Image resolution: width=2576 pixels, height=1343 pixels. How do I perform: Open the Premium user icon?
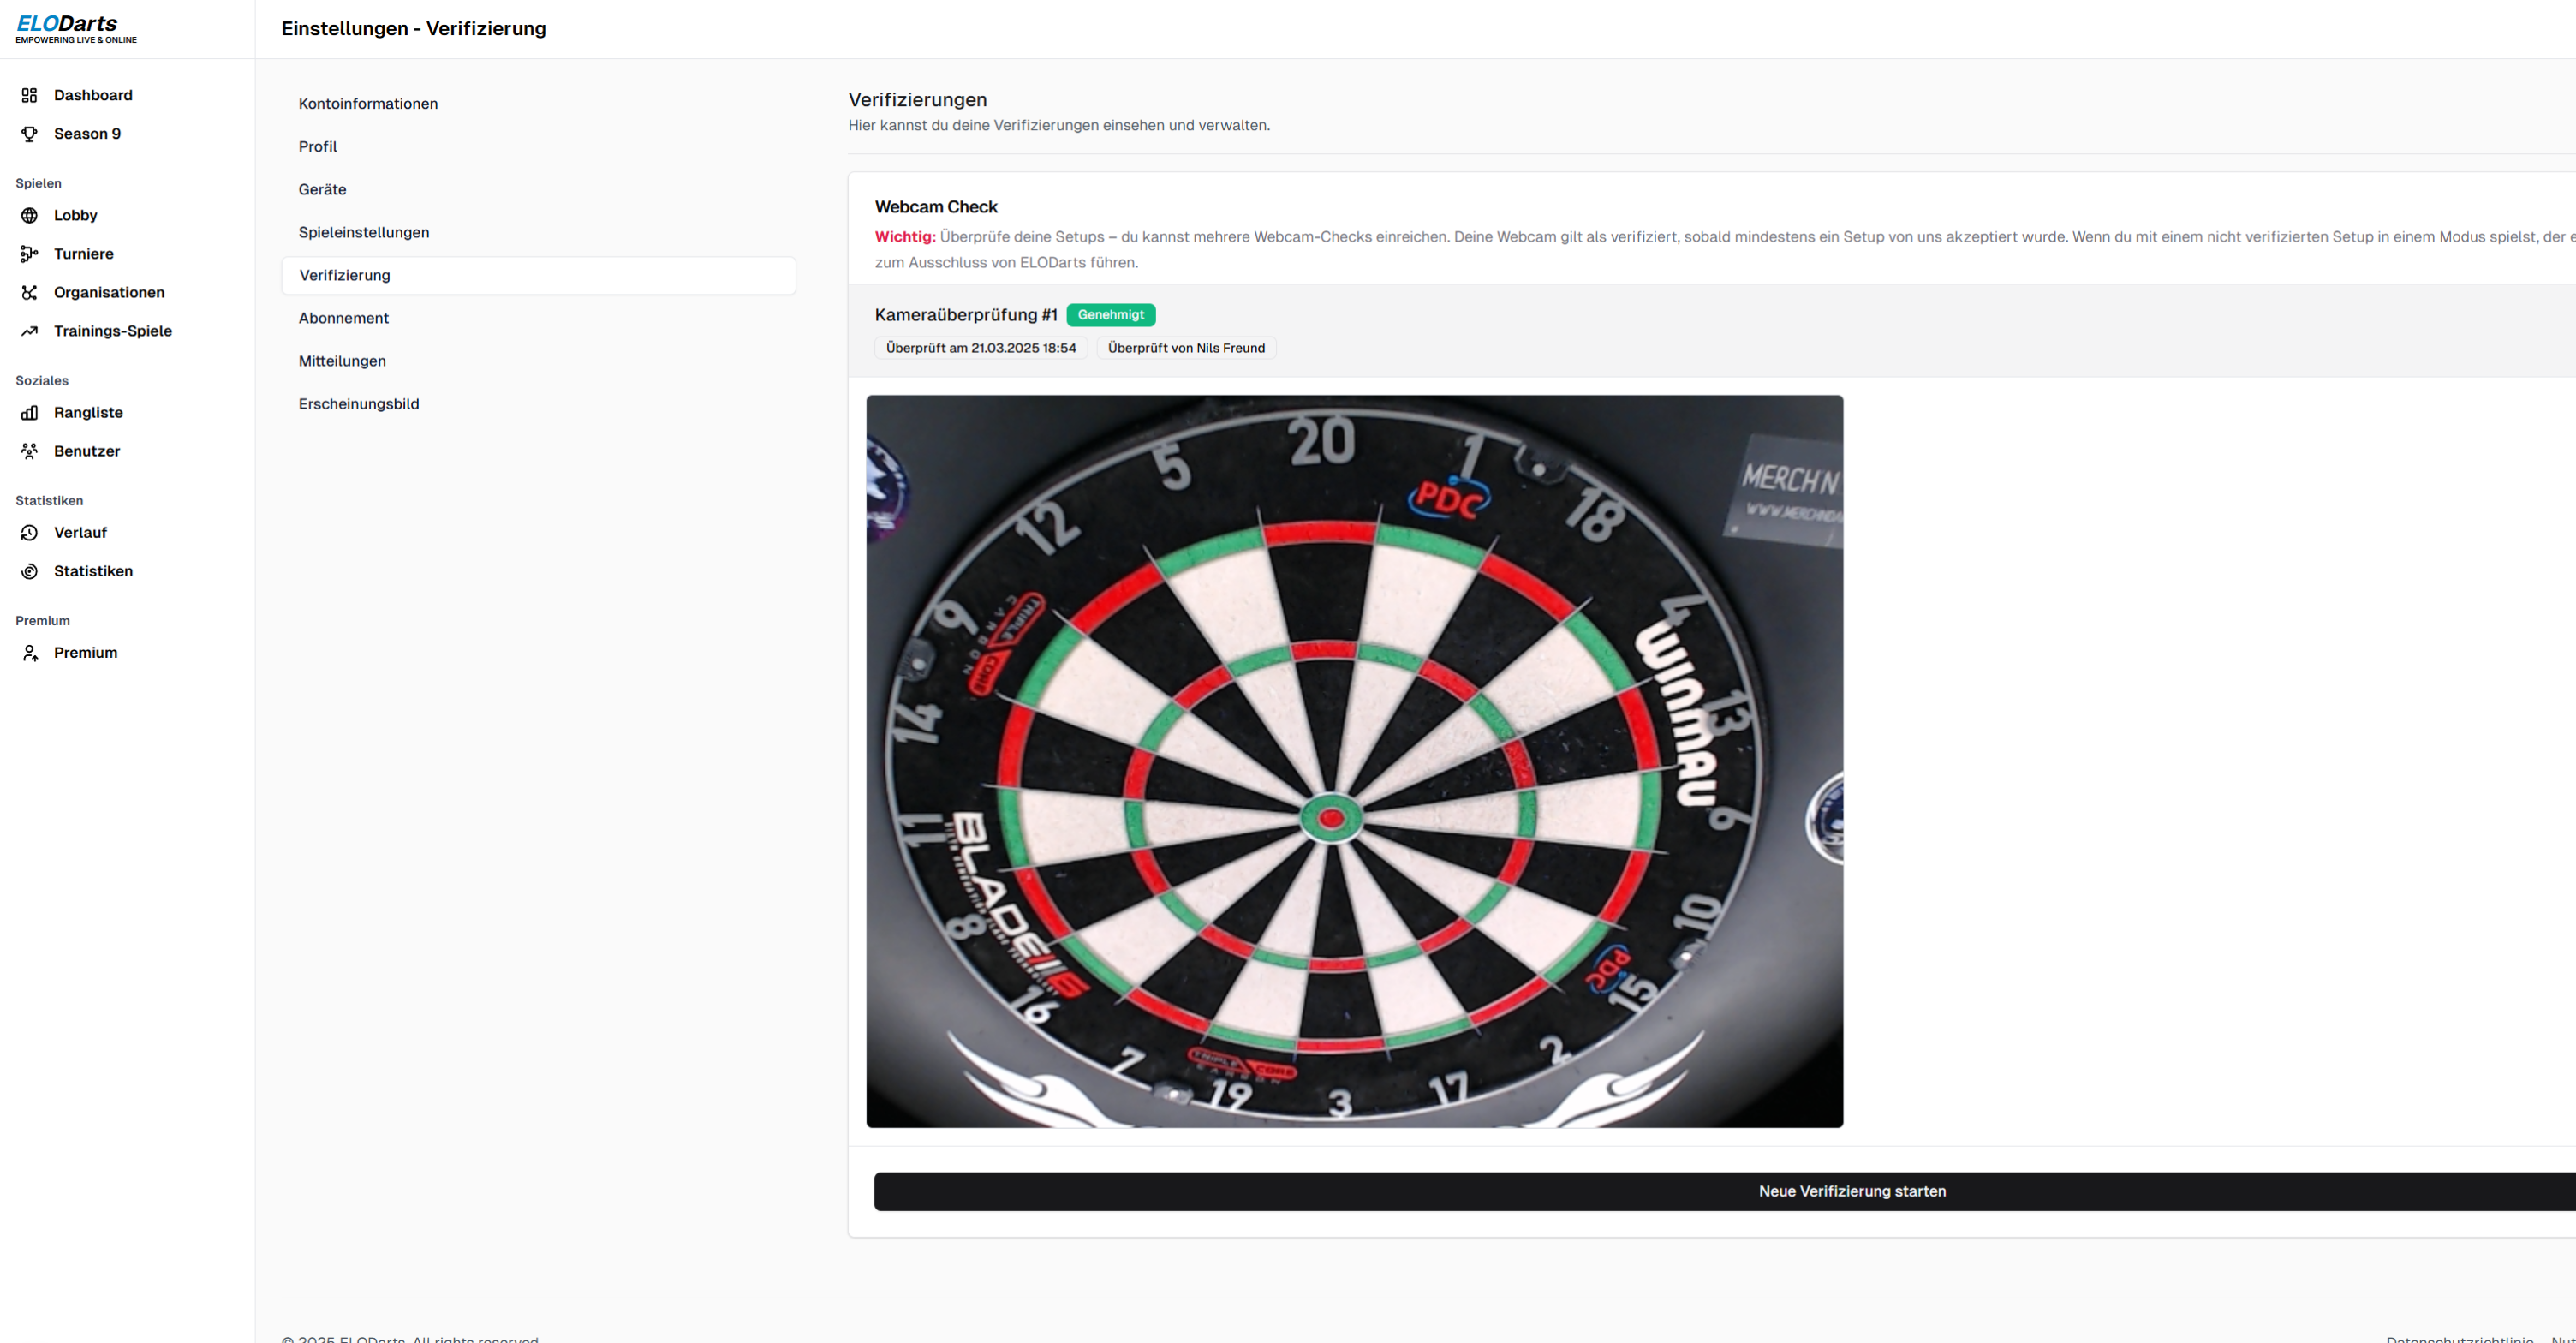(x=29, y=653)
